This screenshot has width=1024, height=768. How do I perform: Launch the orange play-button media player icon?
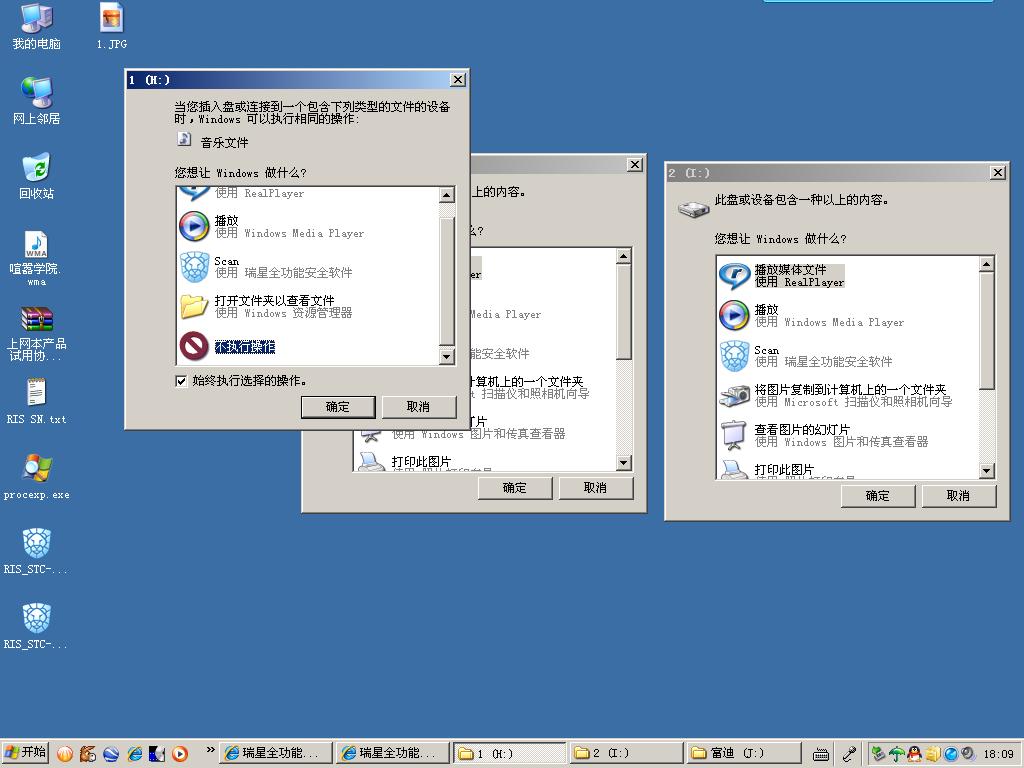(180, 754)
